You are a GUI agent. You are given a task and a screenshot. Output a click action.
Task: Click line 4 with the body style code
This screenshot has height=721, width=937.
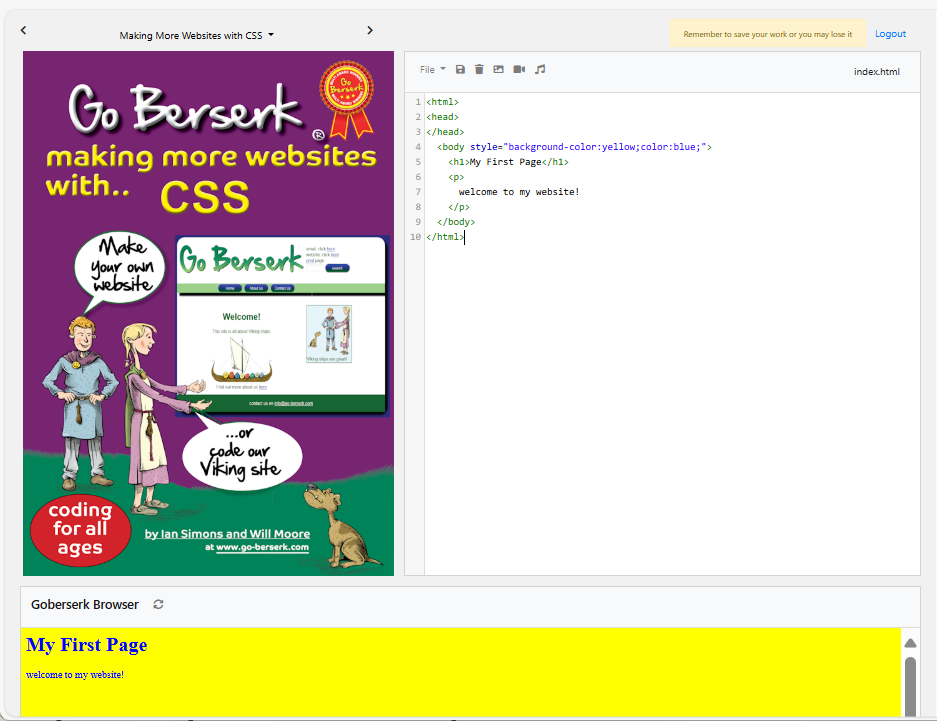[574, 147]
